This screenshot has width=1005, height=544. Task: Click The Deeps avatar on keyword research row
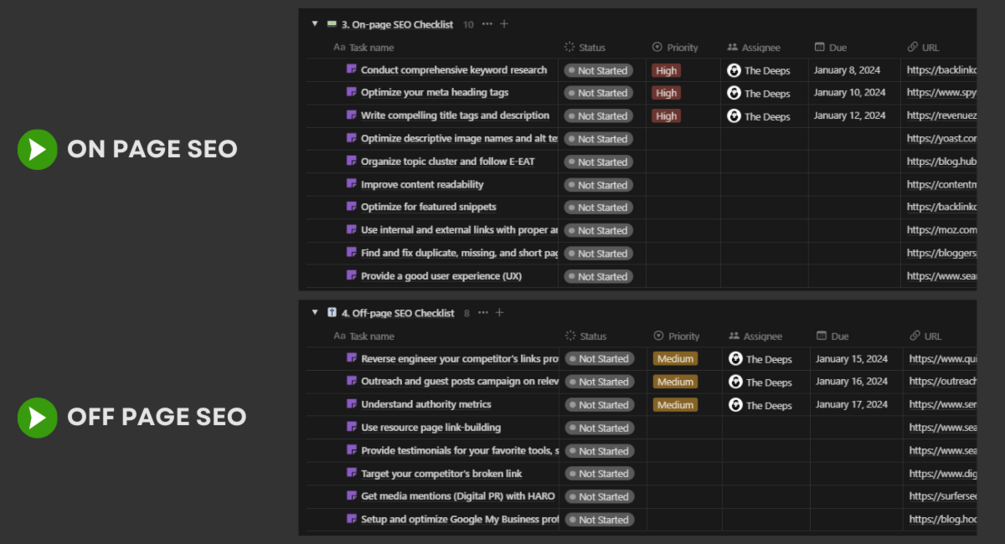734,70
